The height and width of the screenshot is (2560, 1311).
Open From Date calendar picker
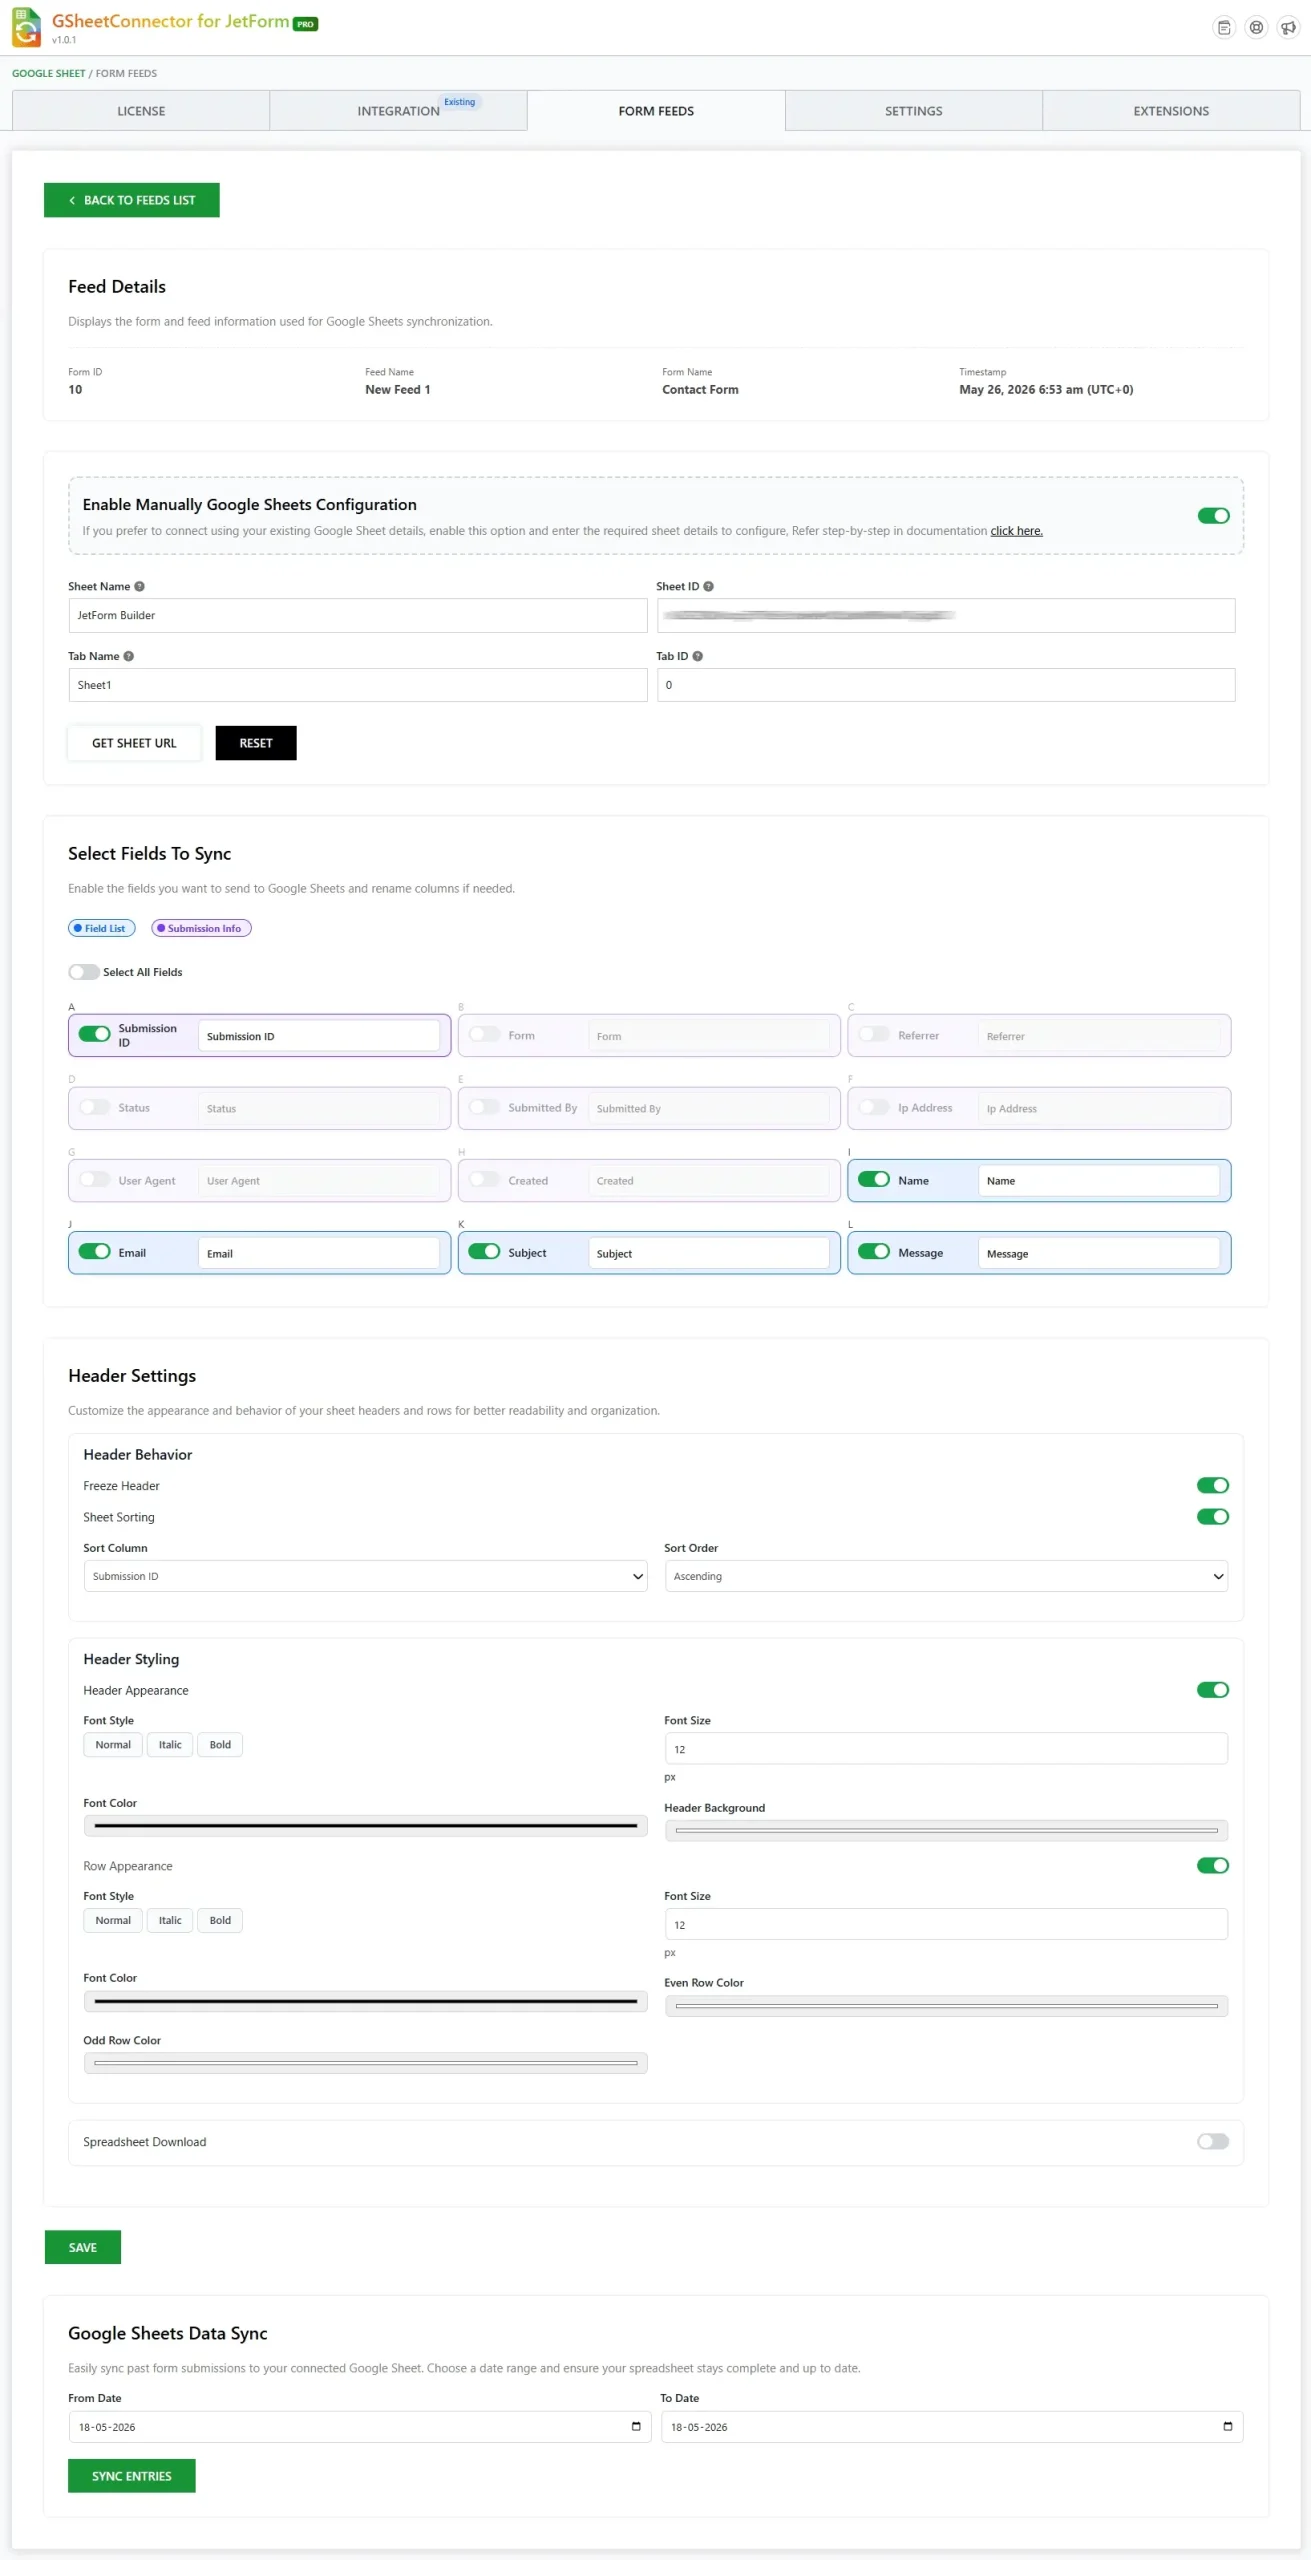click(636, 2426)
